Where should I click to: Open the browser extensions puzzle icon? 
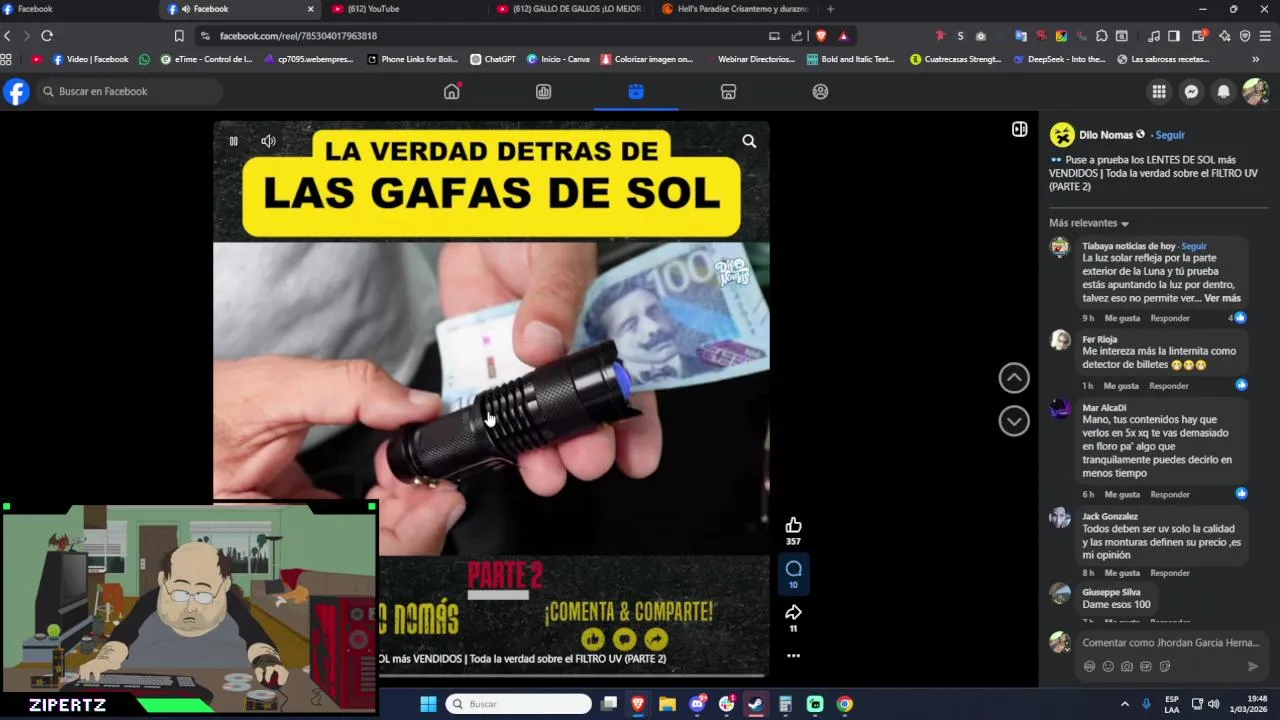pos(1101,36)
